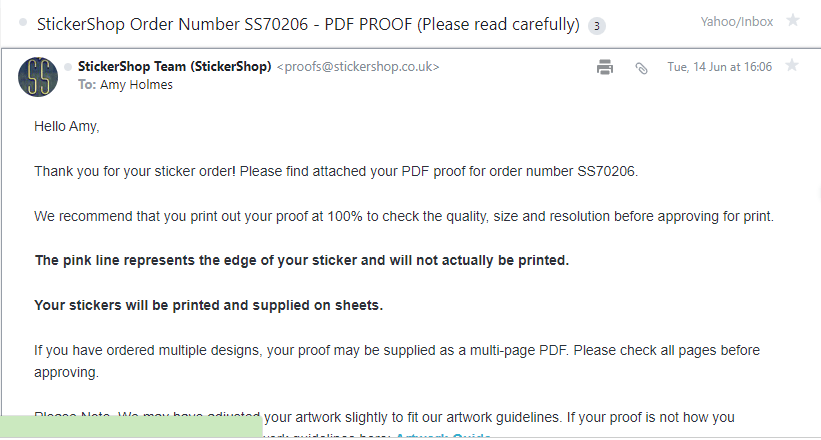Image resolution: width=821 pixels, height=440 pixels.
Task: Open the attachment paperclip icon
Action: pos(641,67)
